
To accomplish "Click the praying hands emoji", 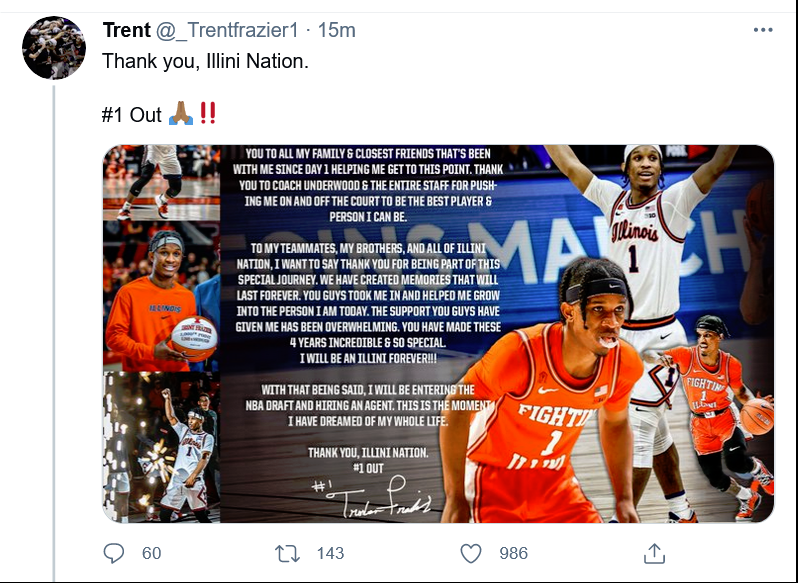I will [x=180, y=115].
